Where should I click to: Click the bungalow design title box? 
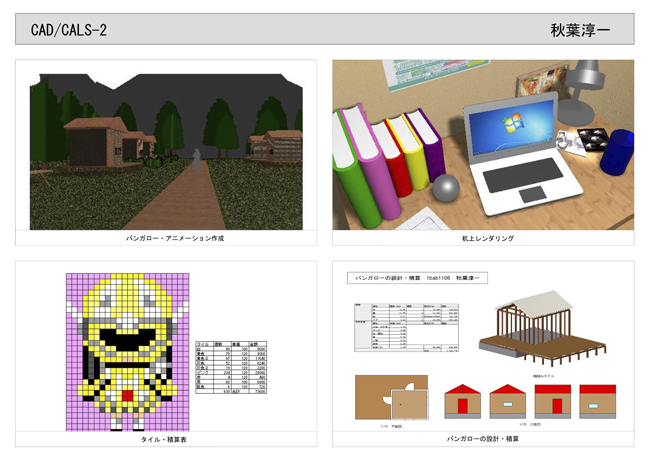417,278
